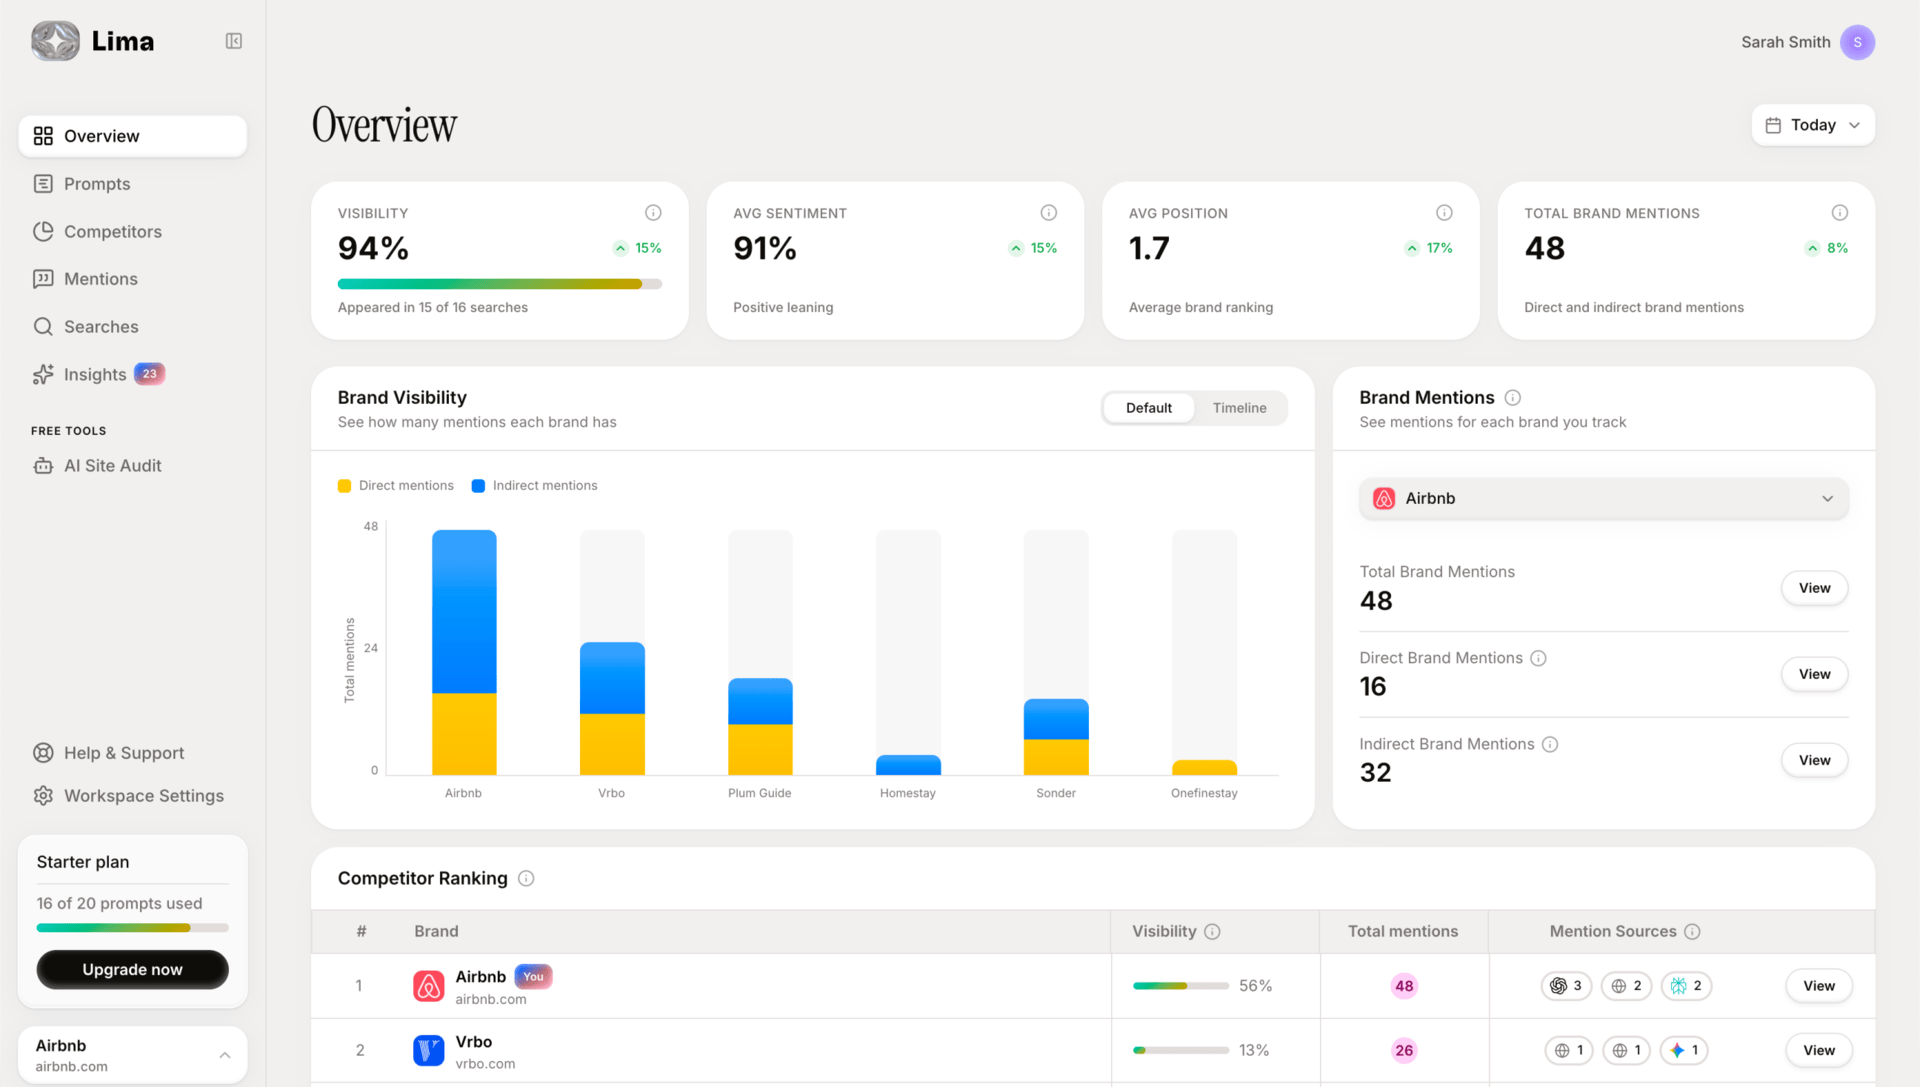Open the Airbnb brand selector dropdown
Viewport: 1920px width, 1087px height.
[1604, 499]
